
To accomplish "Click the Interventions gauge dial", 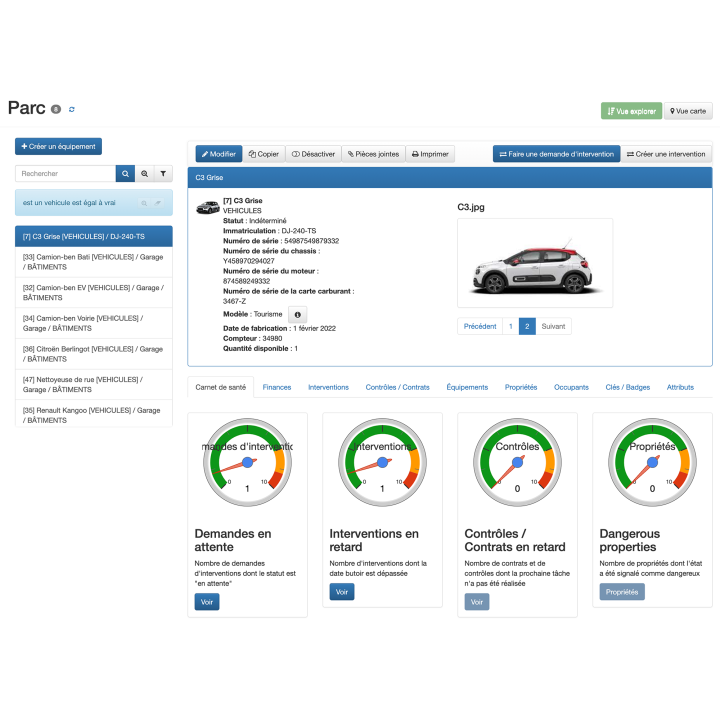I will tap(382, 462).
